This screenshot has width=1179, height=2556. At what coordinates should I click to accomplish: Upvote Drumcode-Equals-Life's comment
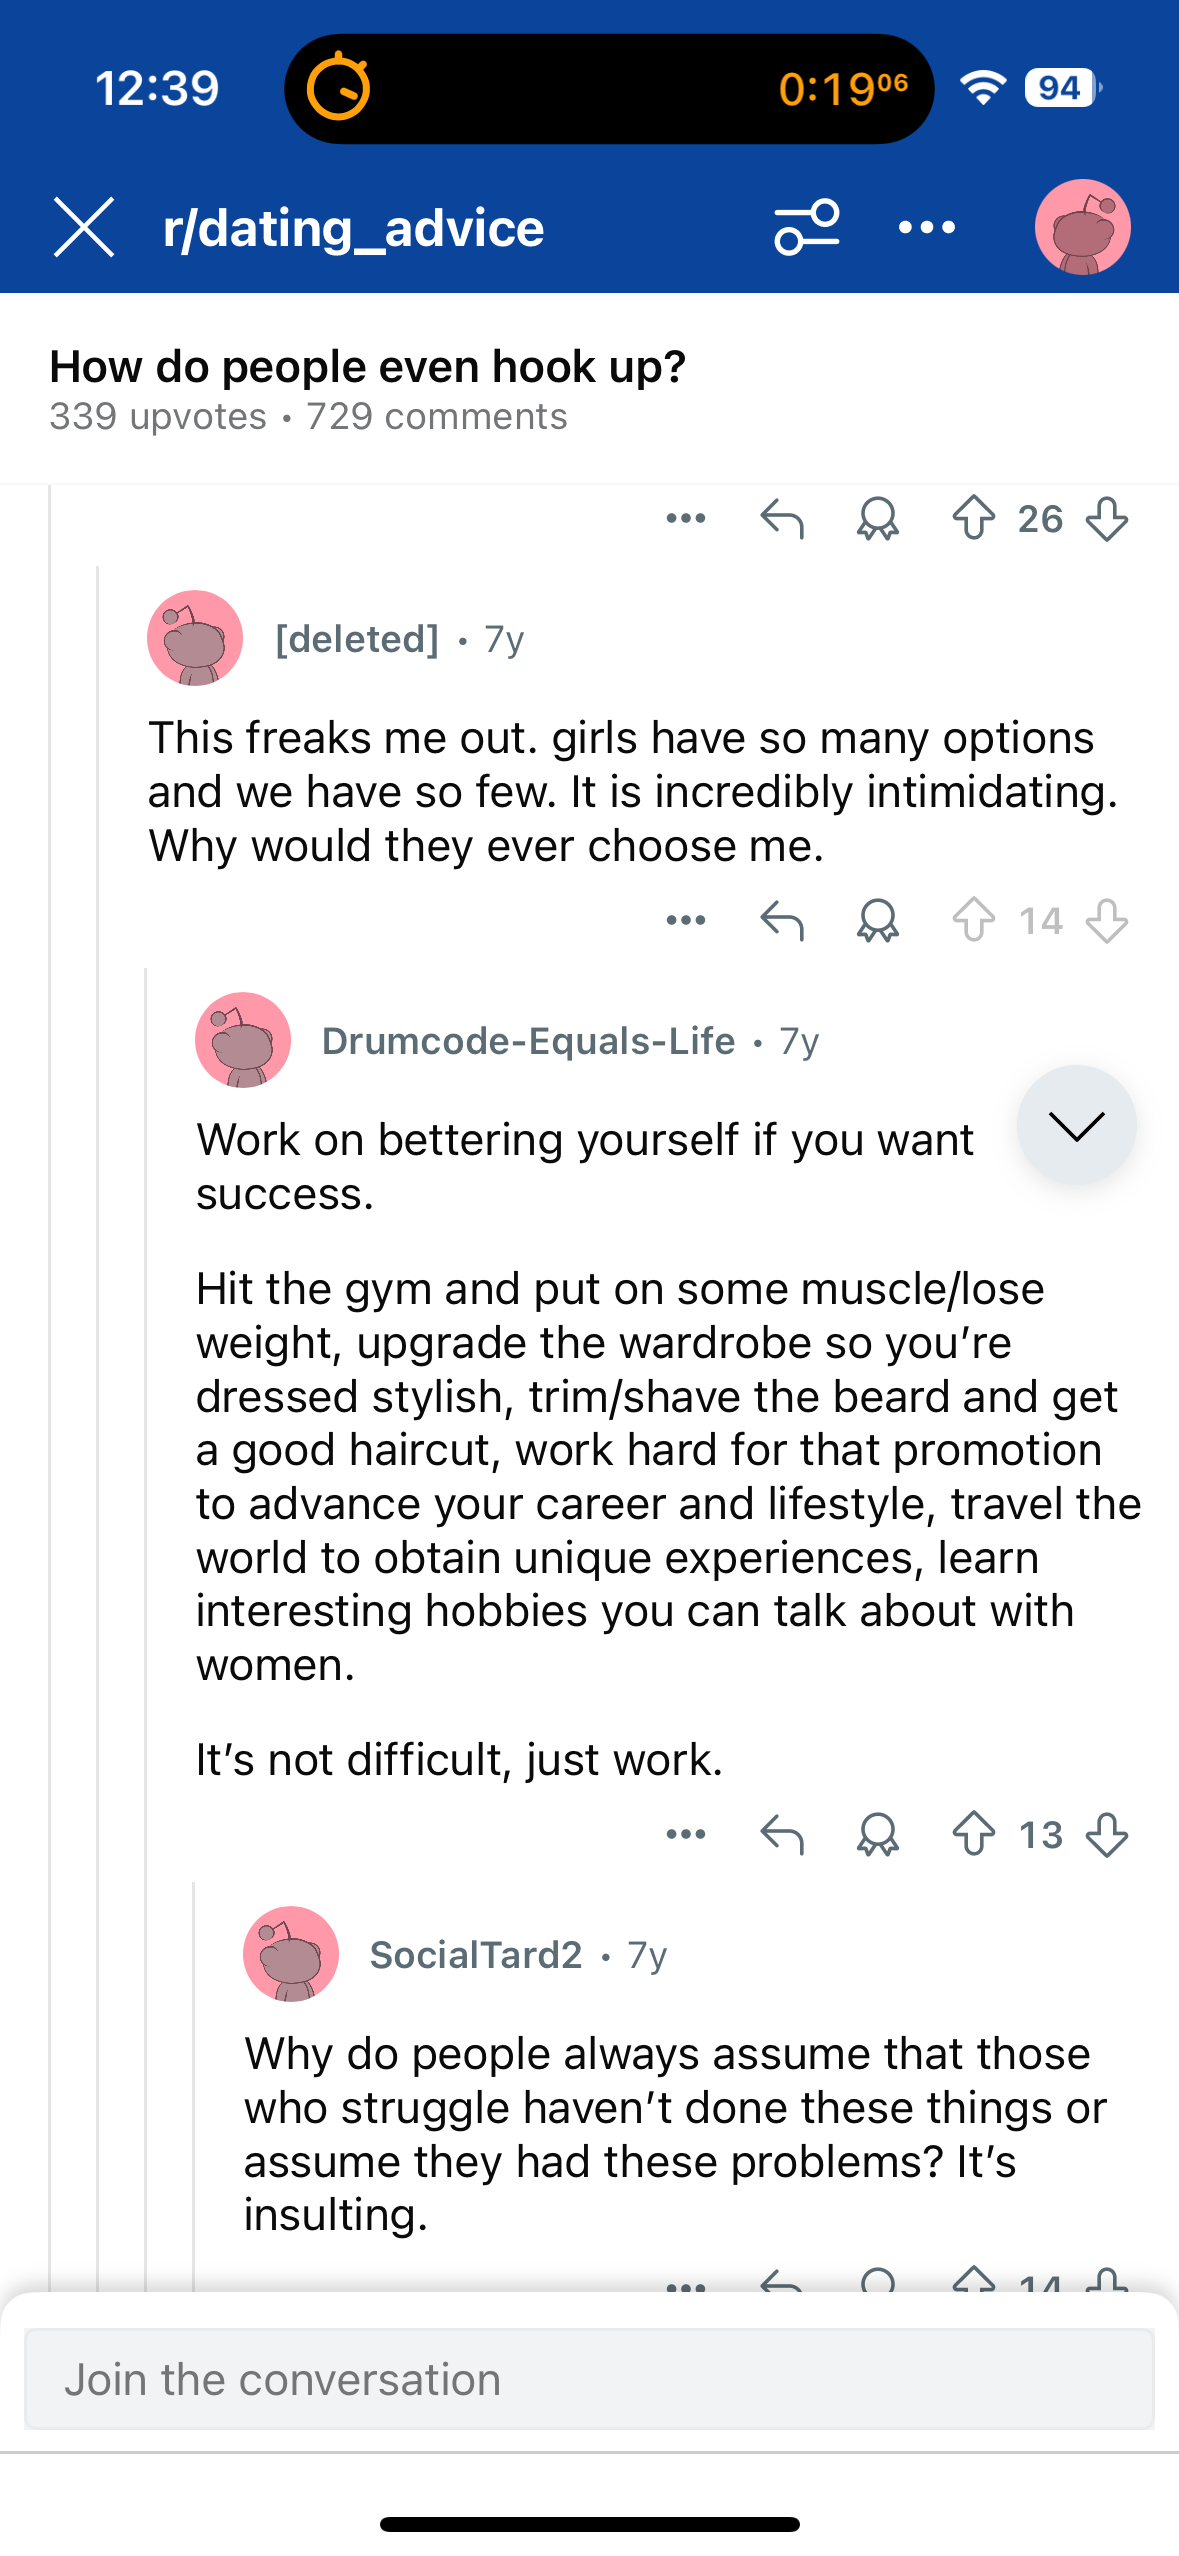click(x=973, y=1834)
